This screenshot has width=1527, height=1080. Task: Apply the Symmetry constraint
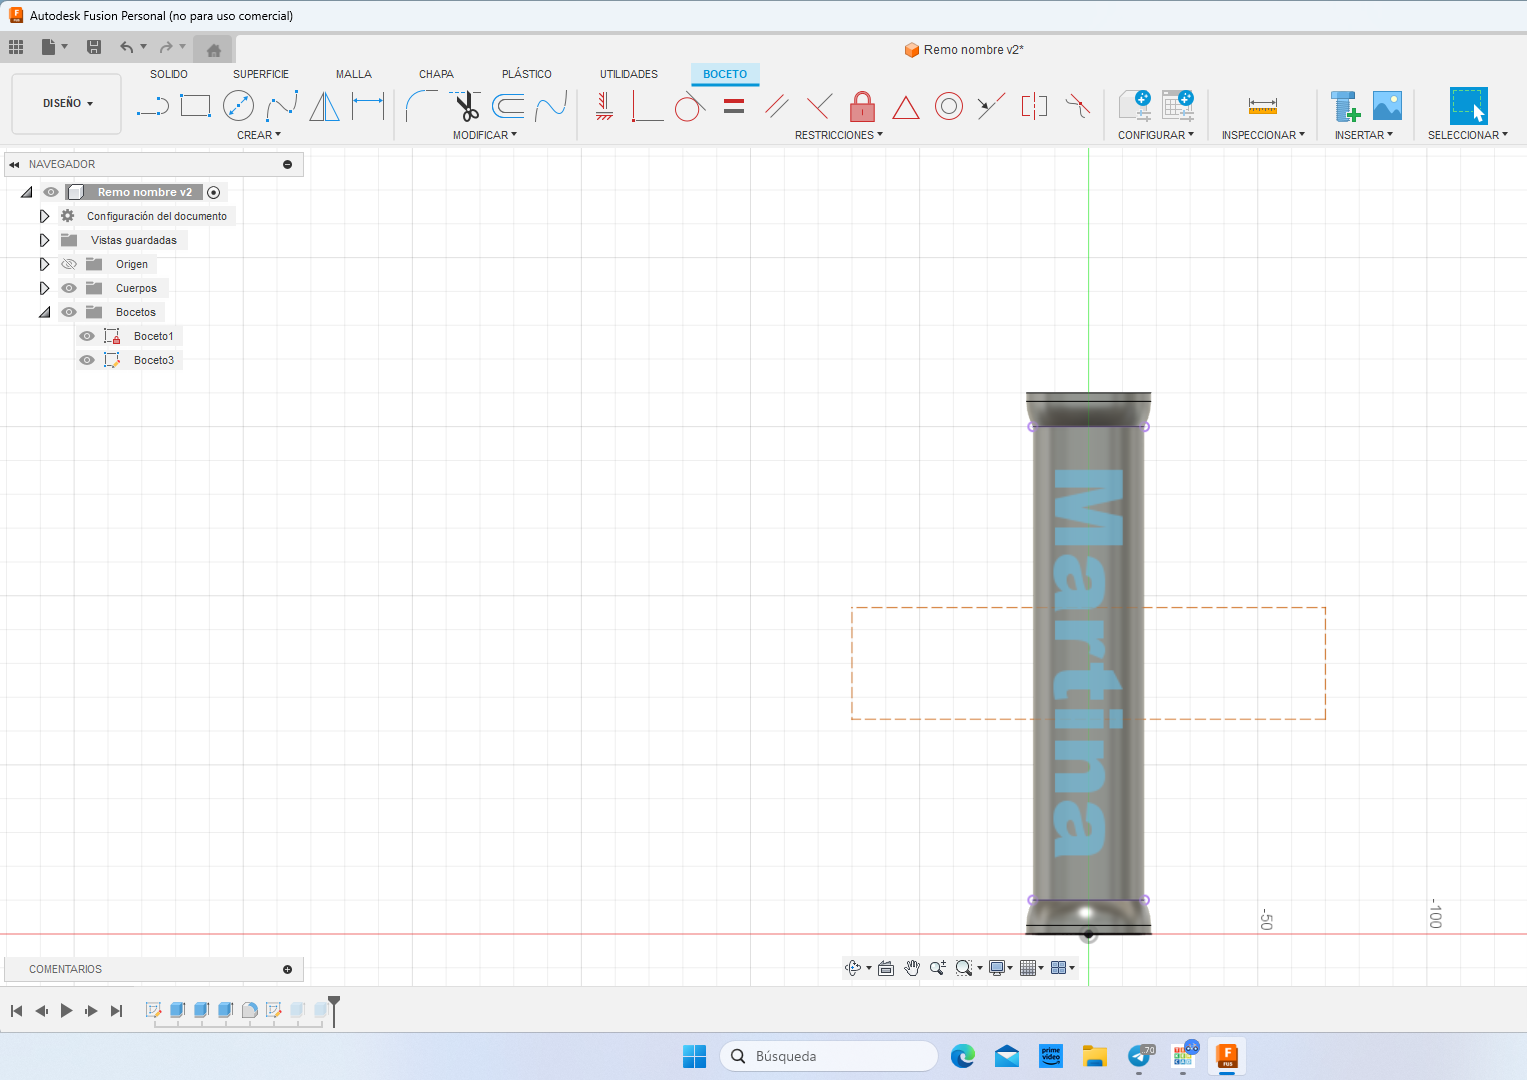(x=1034, y=106)
